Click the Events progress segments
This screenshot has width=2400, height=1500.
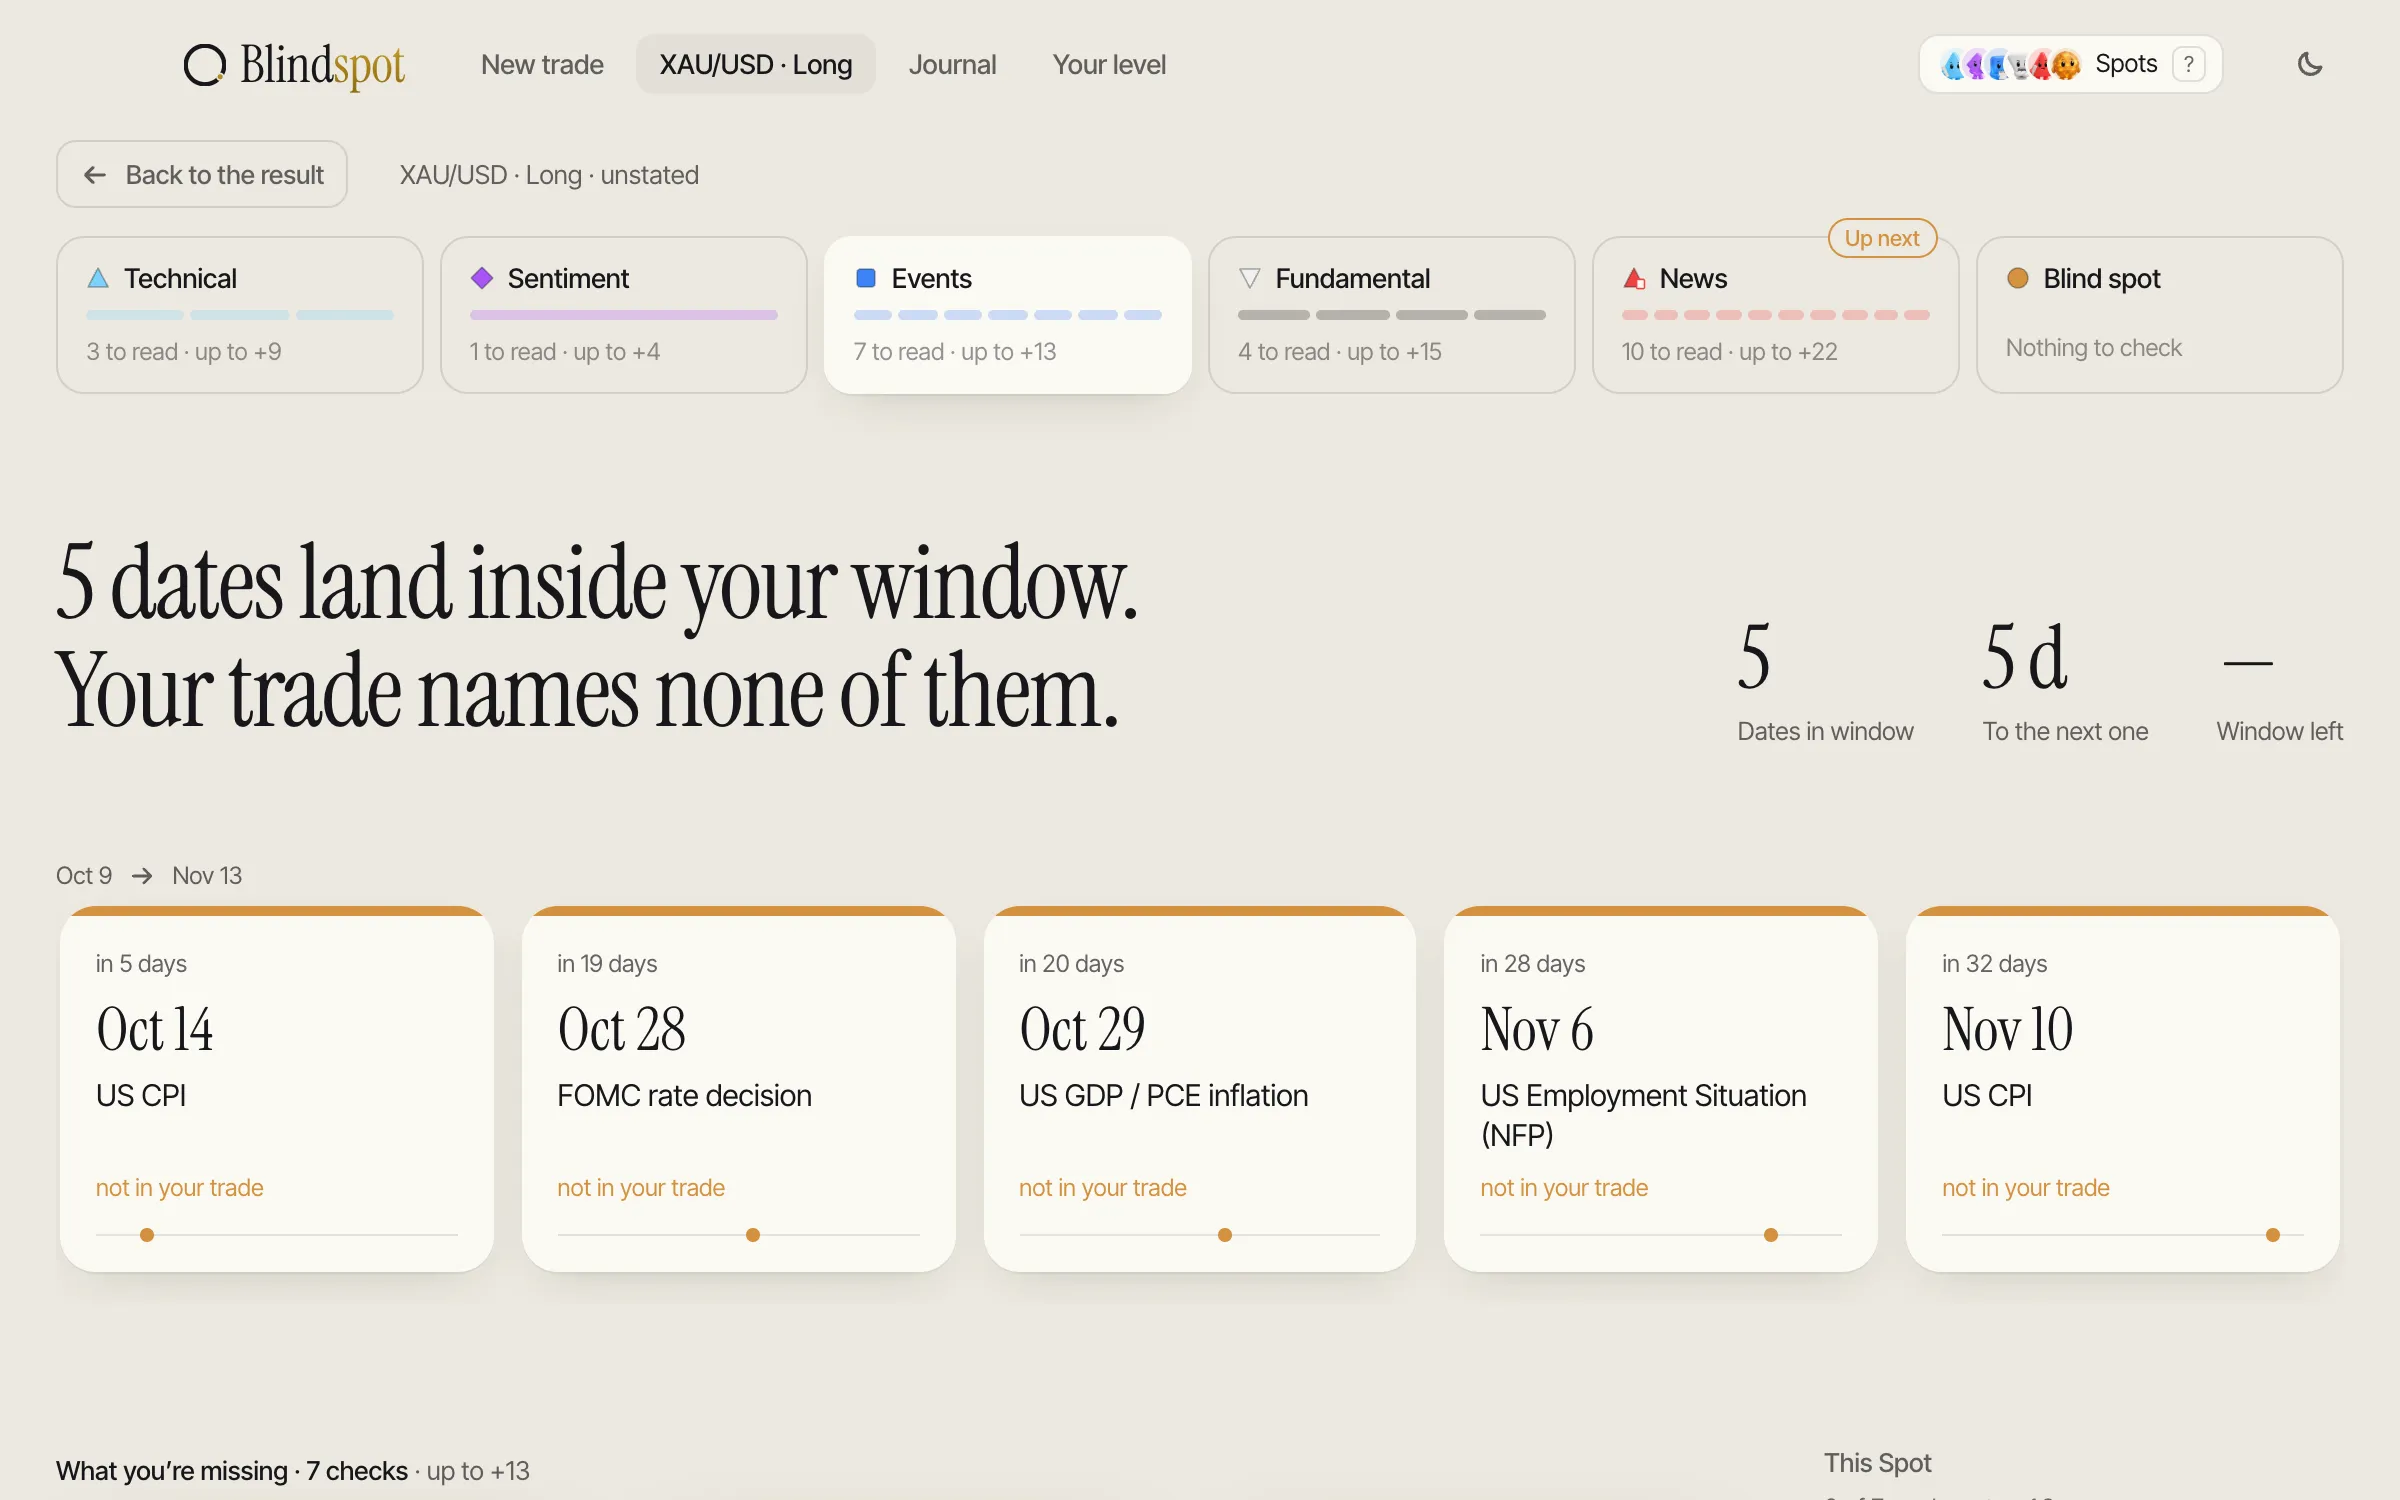[1008, 315]
